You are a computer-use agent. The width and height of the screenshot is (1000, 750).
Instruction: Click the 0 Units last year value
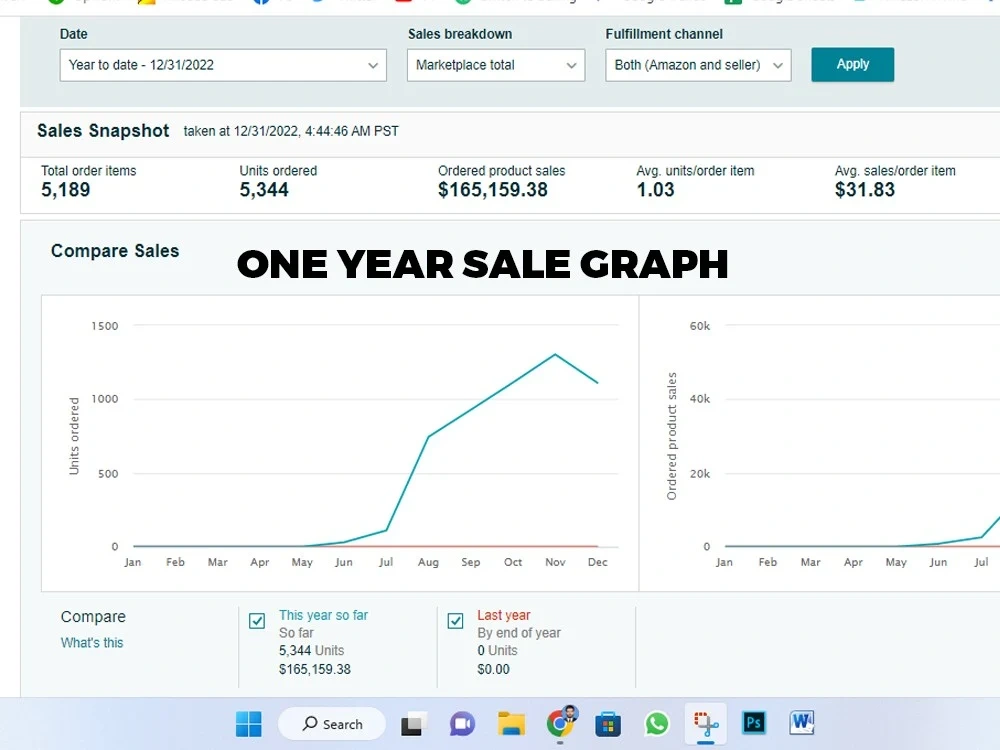pos(497,651)
